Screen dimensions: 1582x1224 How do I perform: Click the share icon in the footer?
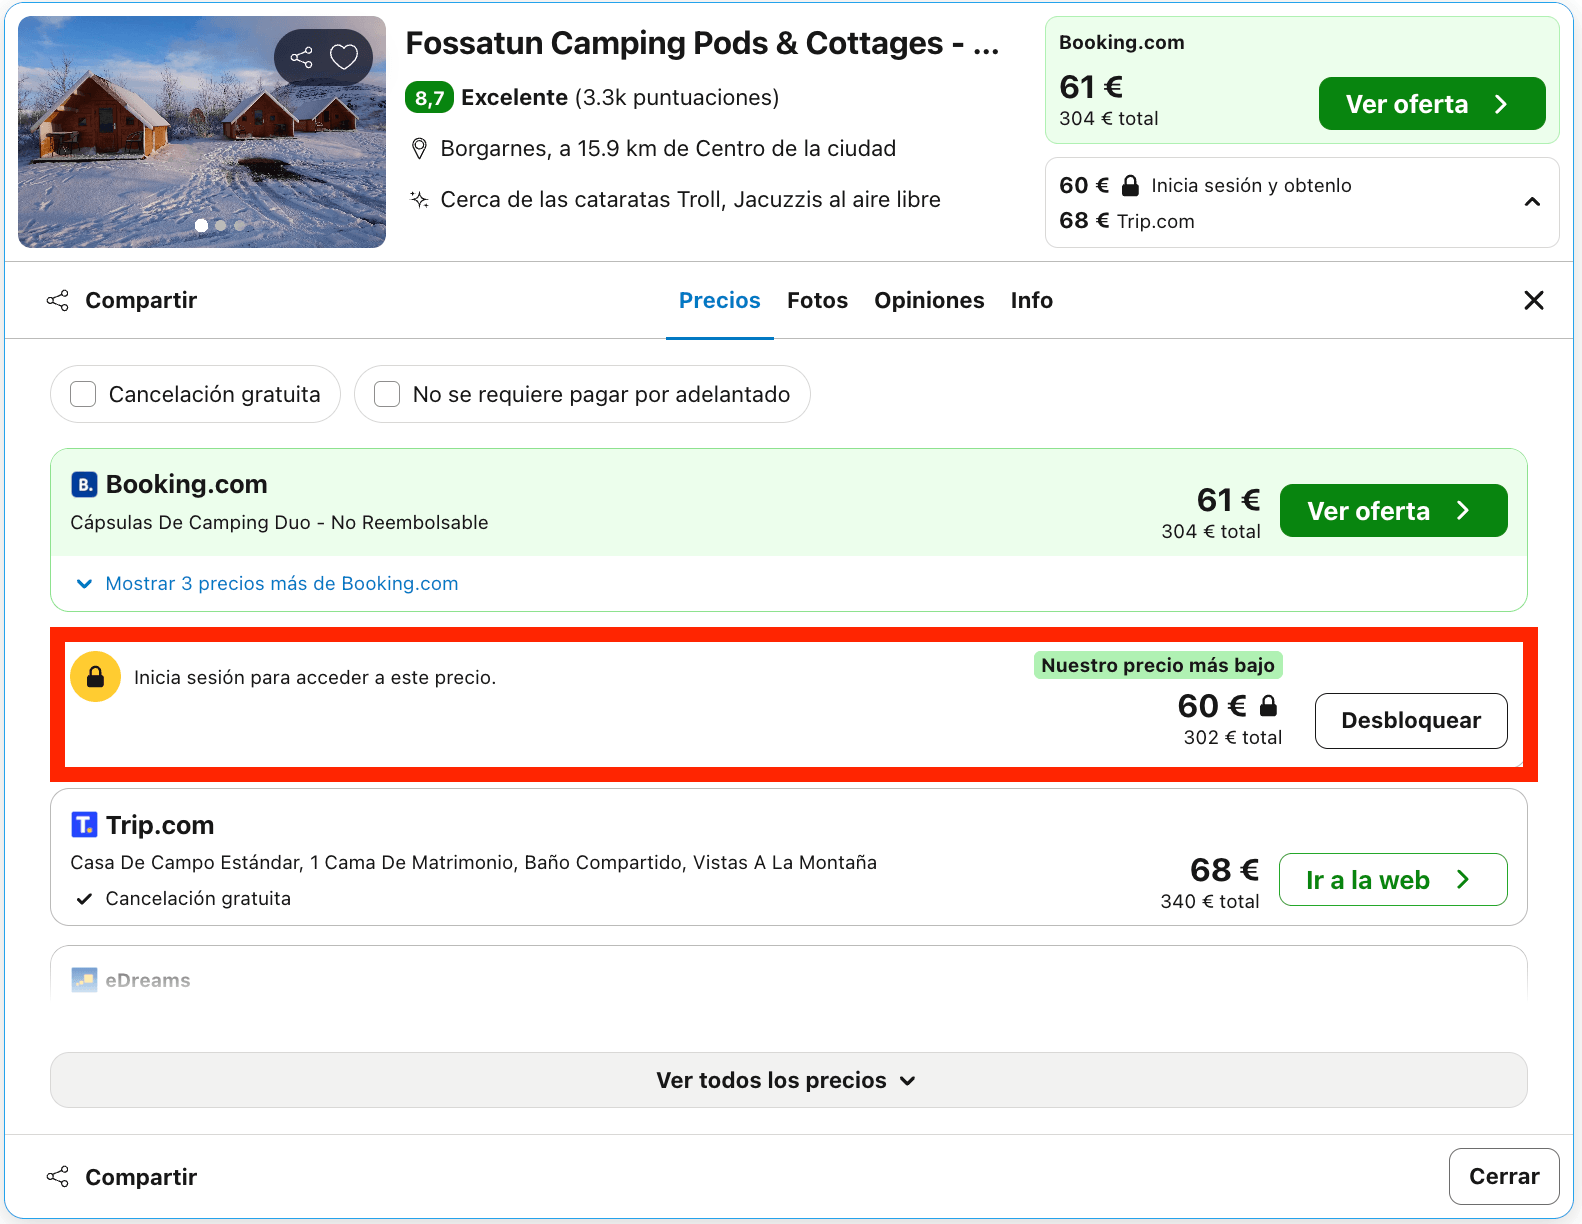coord(58,1177)
